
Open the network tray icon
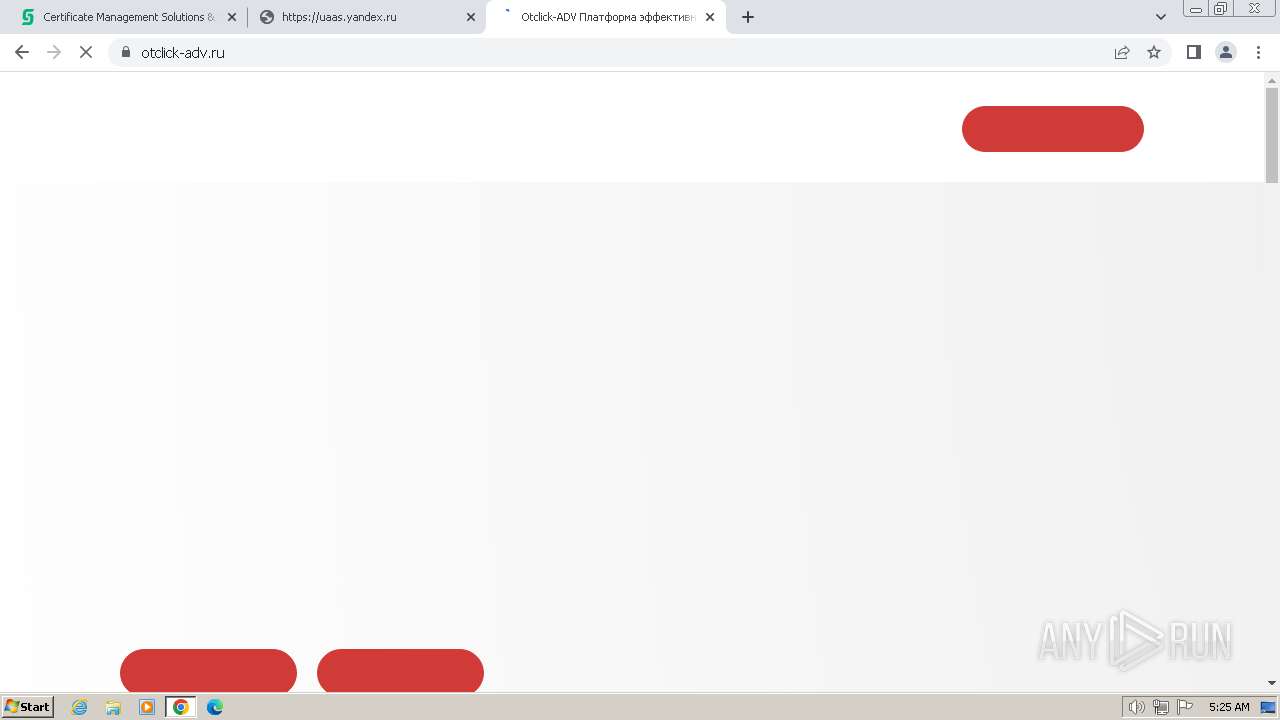[x=1161, y=707]
